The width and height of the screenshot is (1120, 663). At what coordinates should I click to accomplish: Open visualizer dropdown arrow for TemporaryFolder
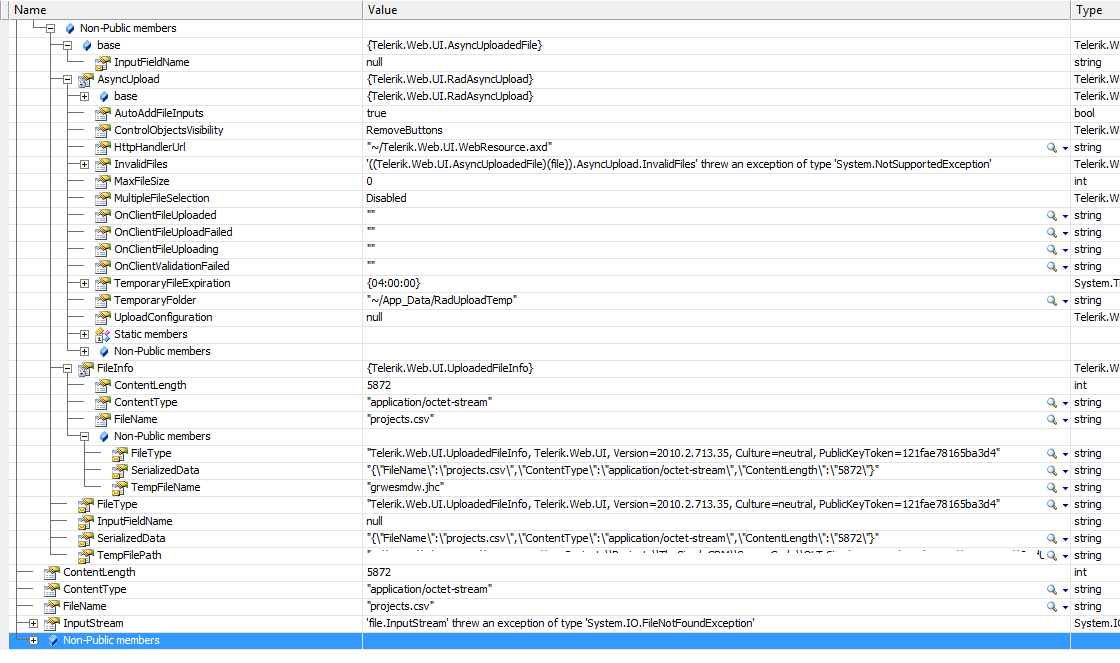pos(1065,301)
